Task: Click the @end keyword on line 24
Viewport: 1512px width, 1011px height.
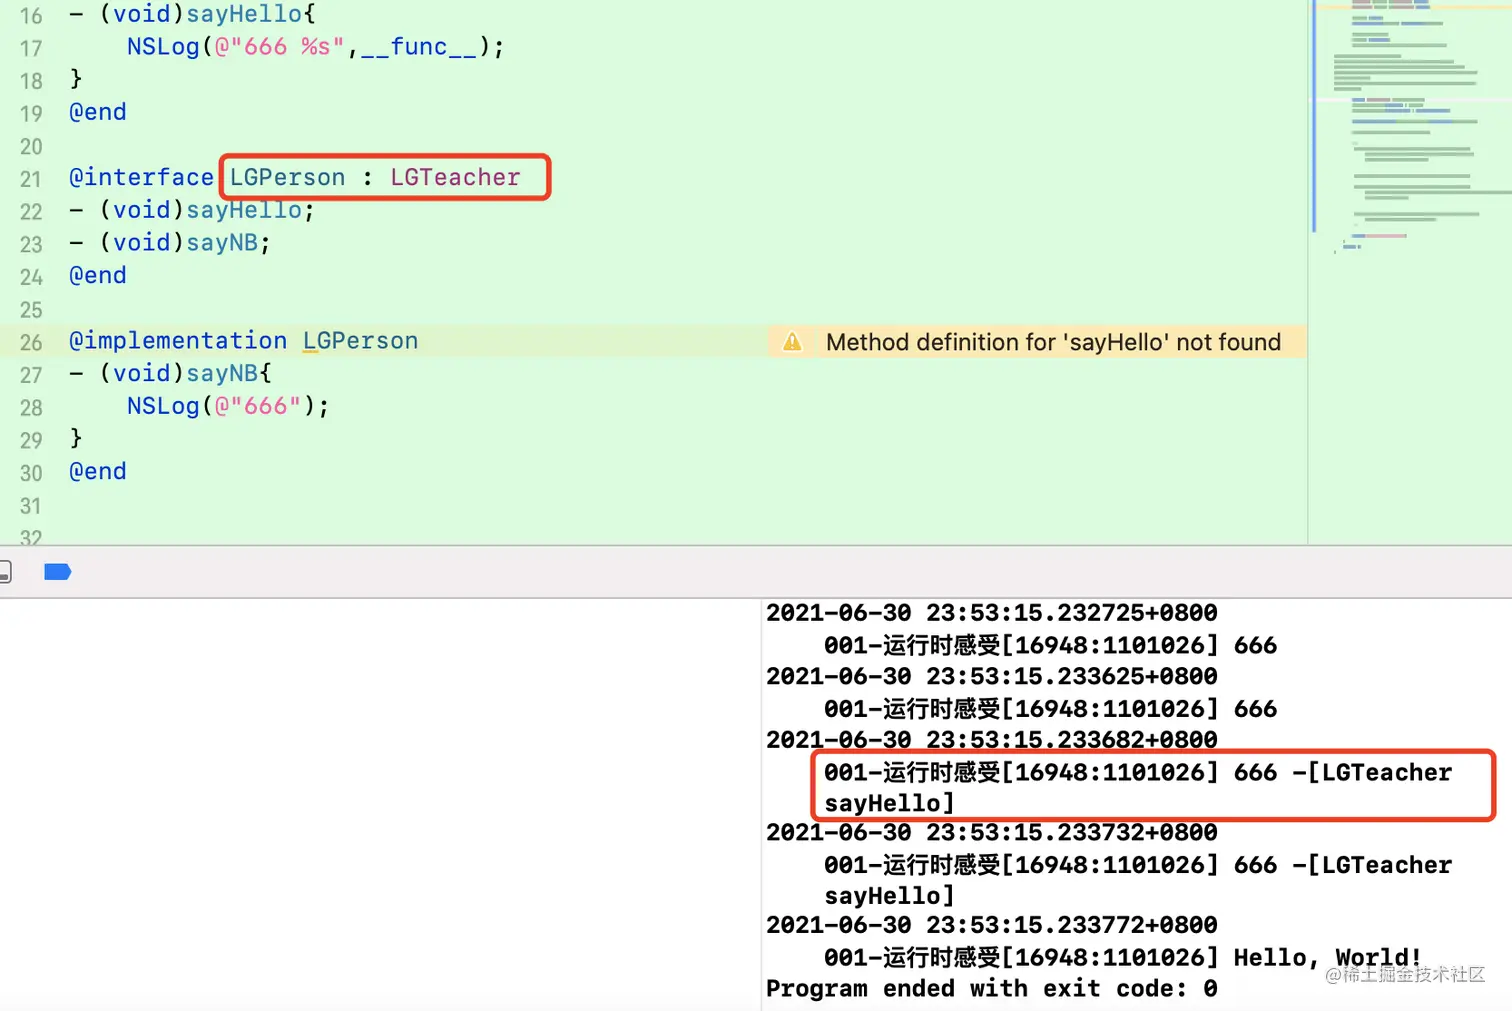Action: click(x=98, y=275)
